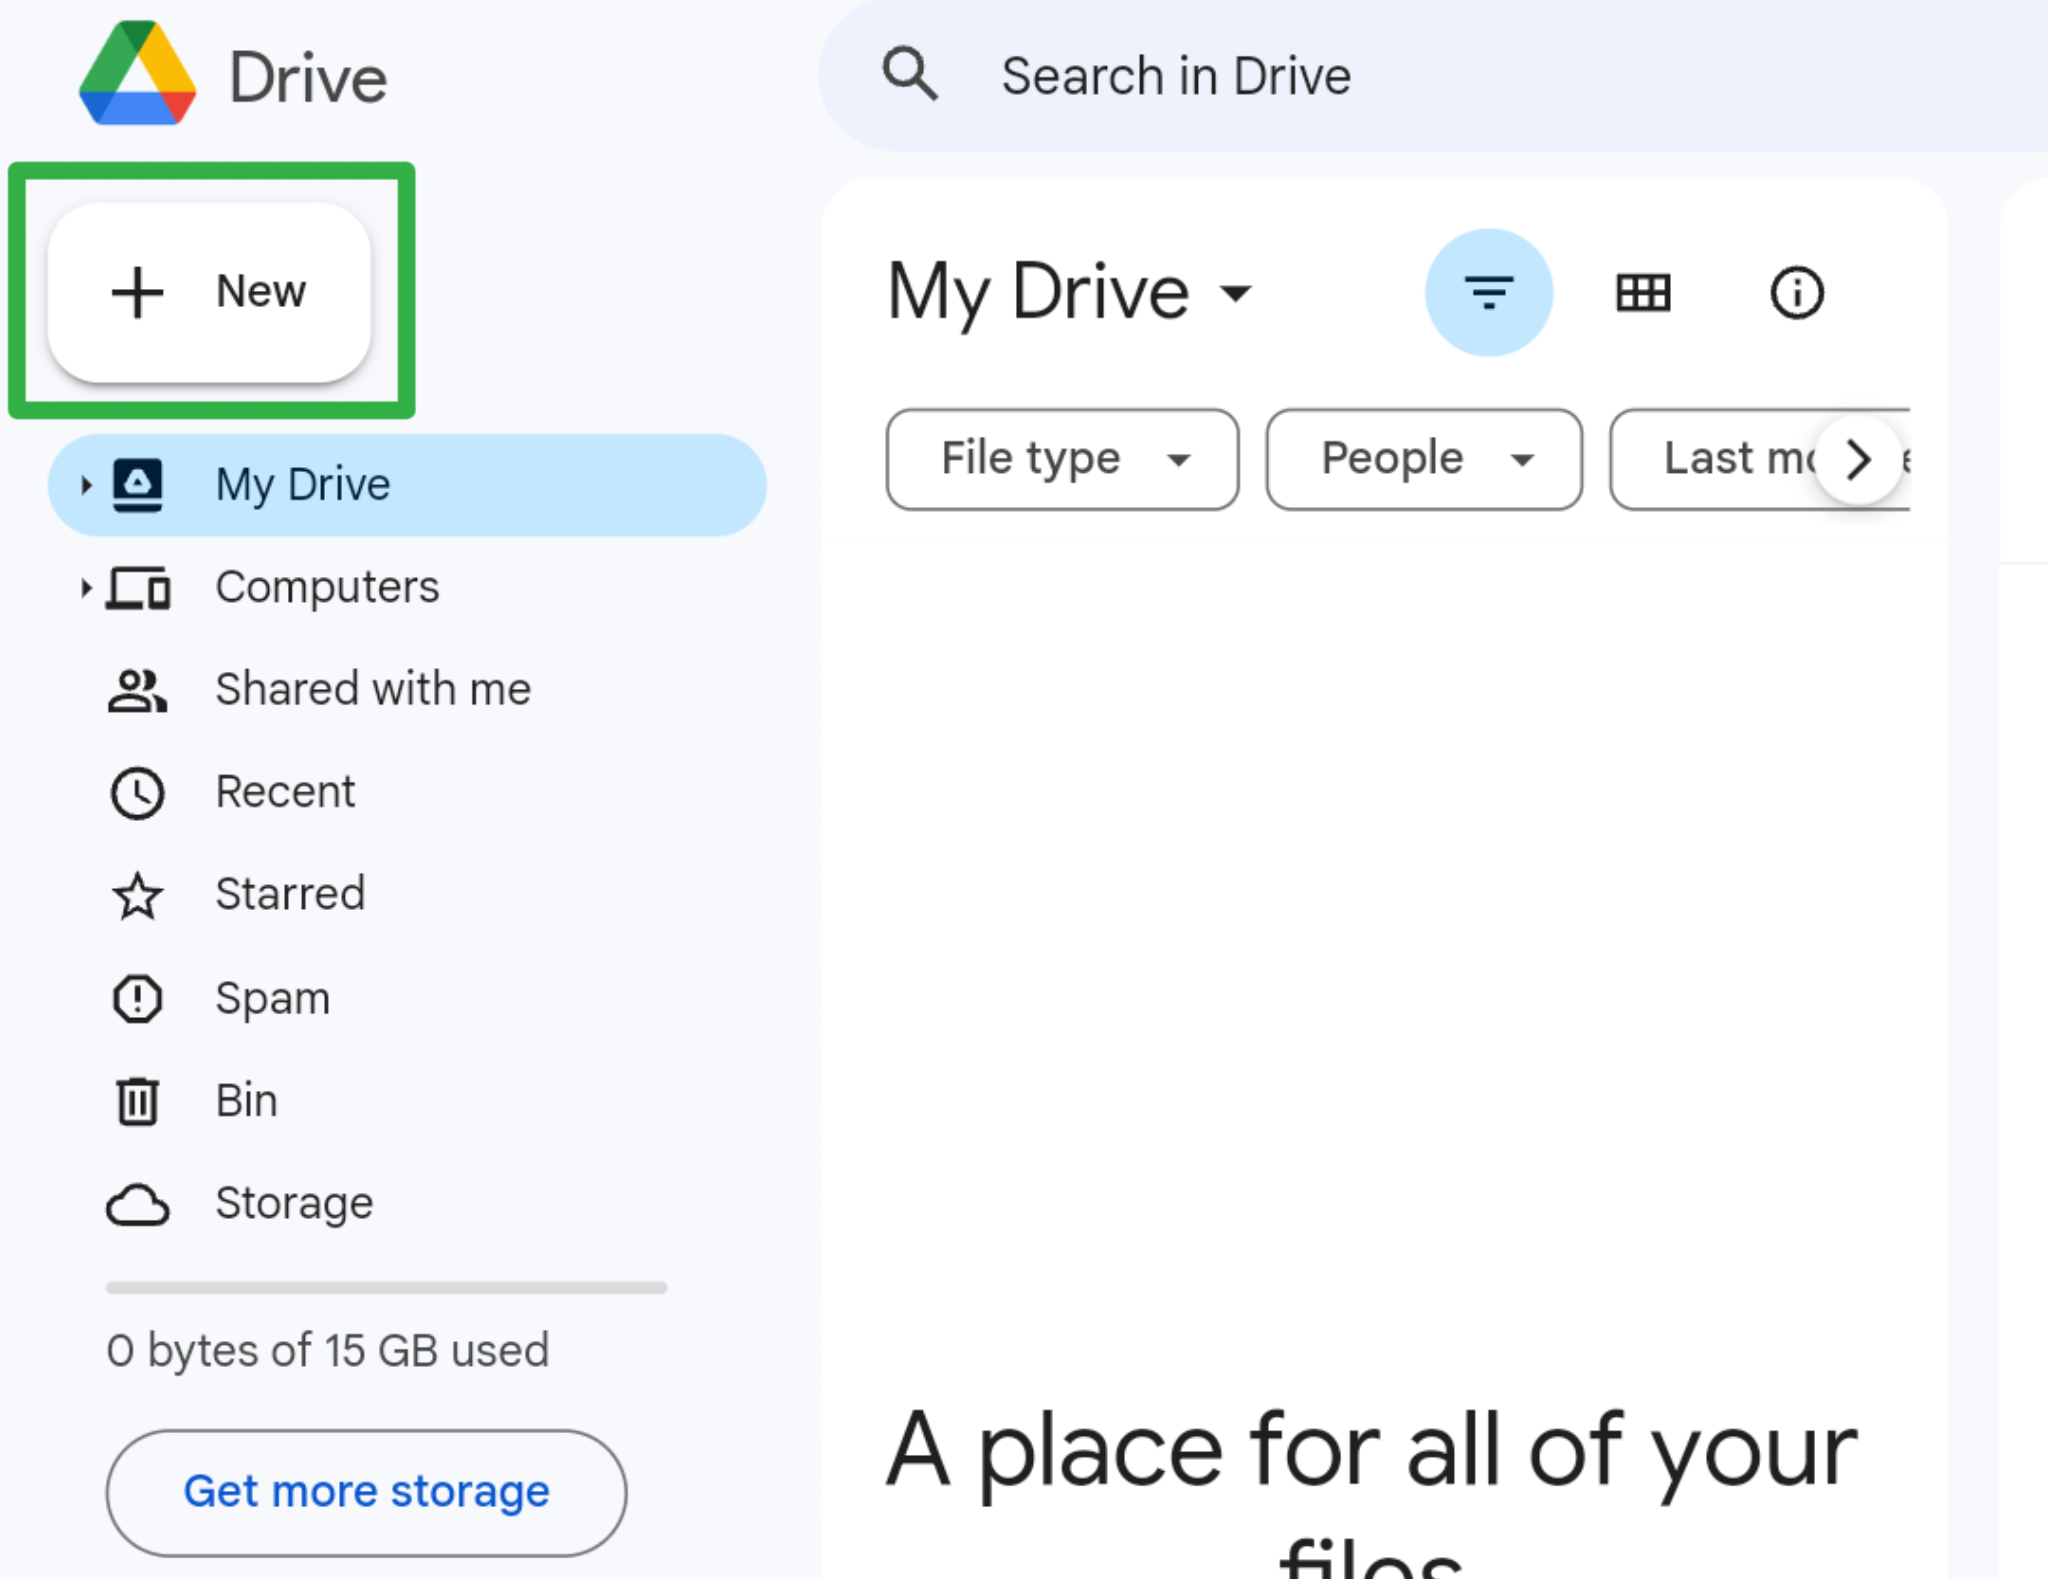
Task: Expand the My Drive tree arrow
Action: 86,485
